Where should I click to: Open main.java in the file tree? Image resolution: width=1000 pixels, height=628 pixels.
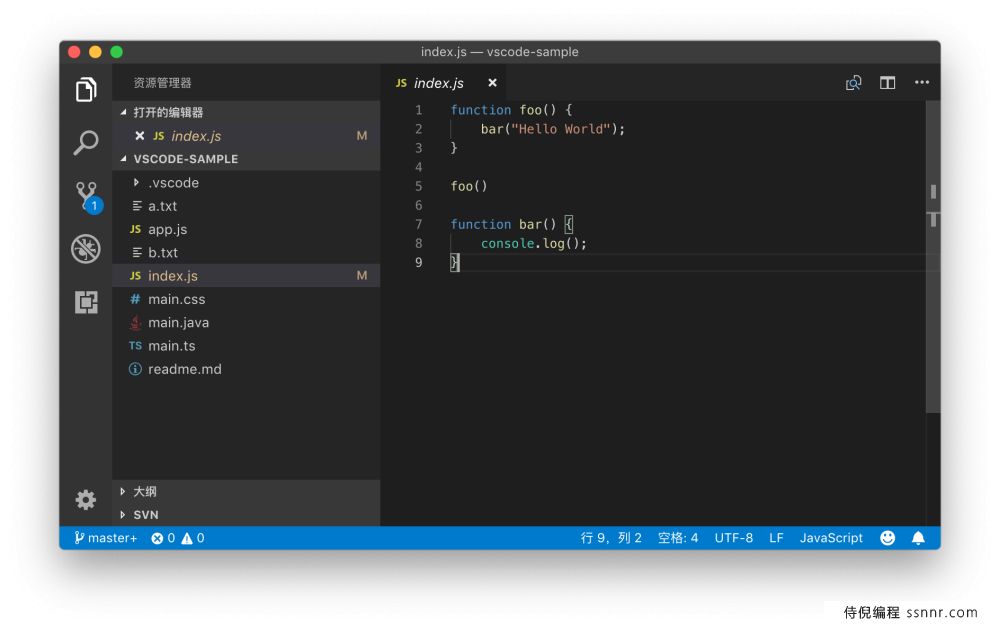[246, 323]
